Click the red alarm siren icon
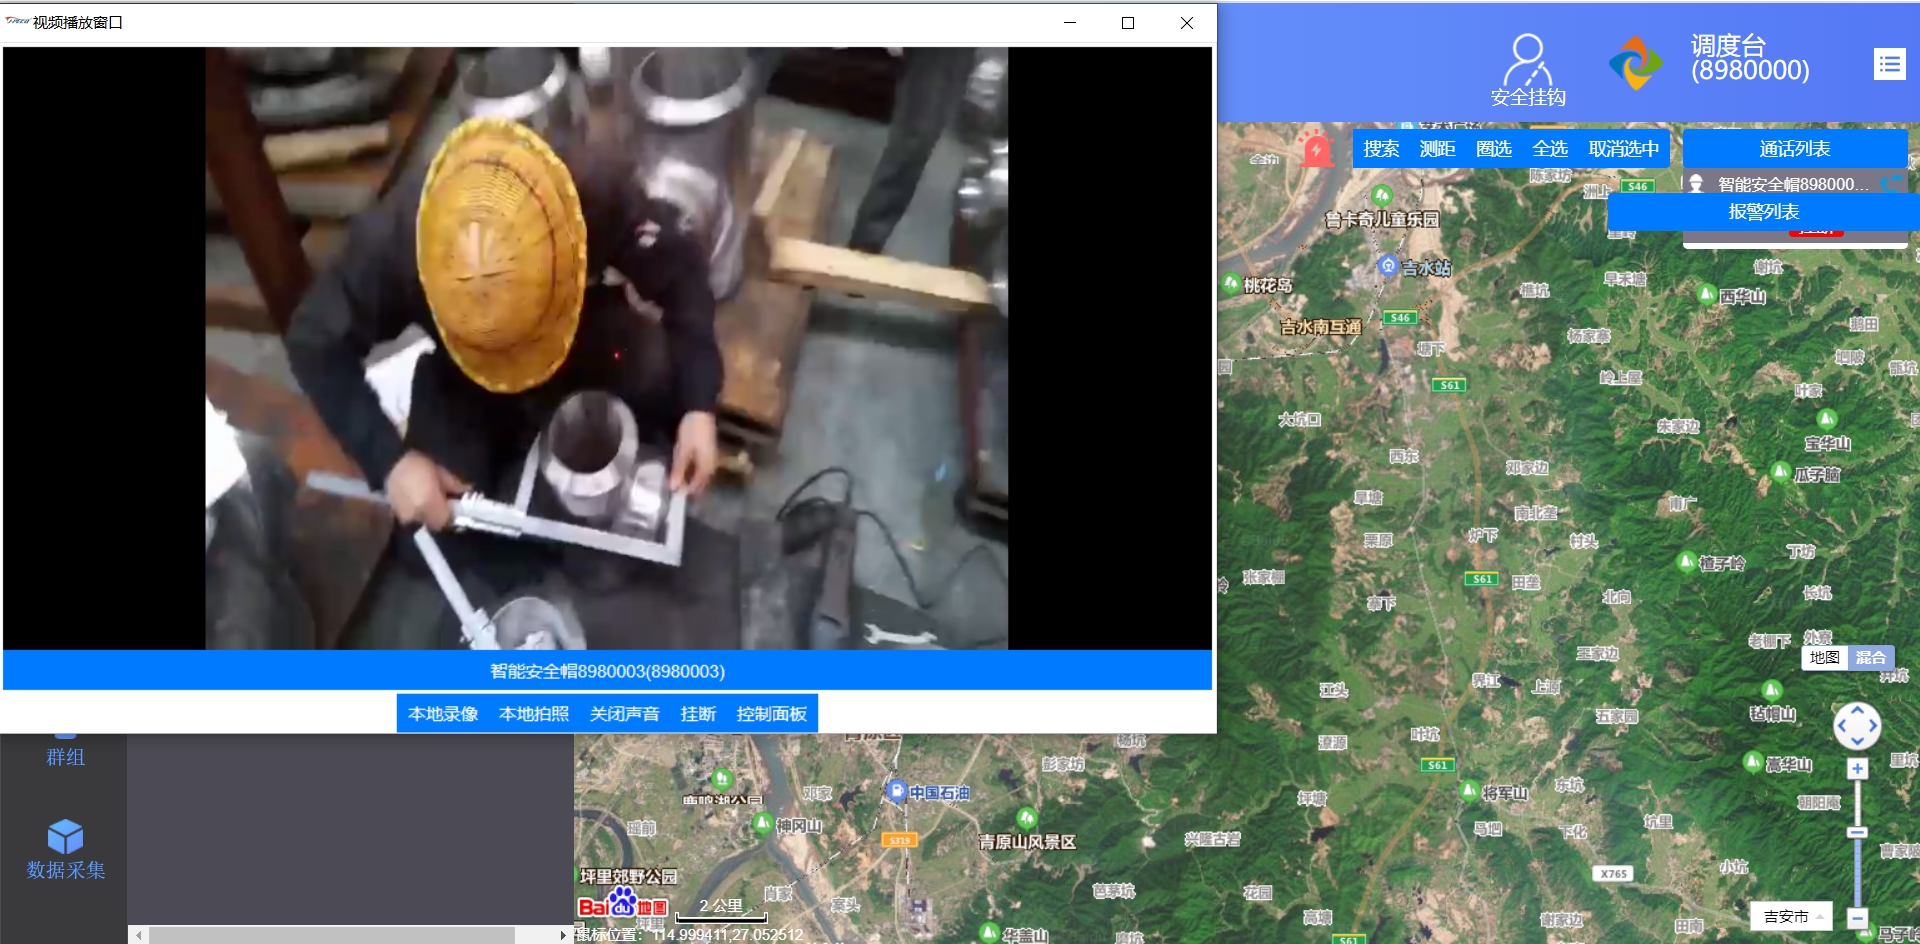This screenshot has width=1920, height=944. 1316,149
